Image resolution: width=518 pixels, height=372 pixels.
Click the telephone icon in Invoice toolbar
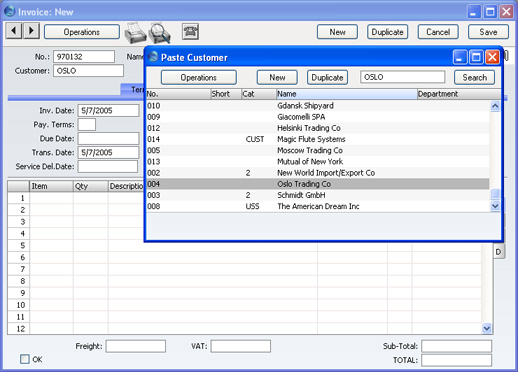(x=190, y=32)
